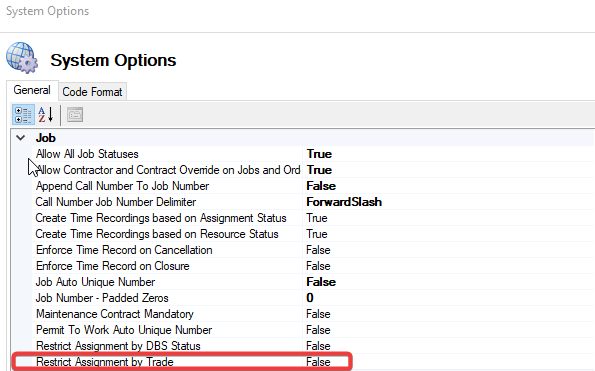Select the Restrict Assignment by Trade option
The image size is (595, 371).
pyautogui.click(x=105, y=362)
